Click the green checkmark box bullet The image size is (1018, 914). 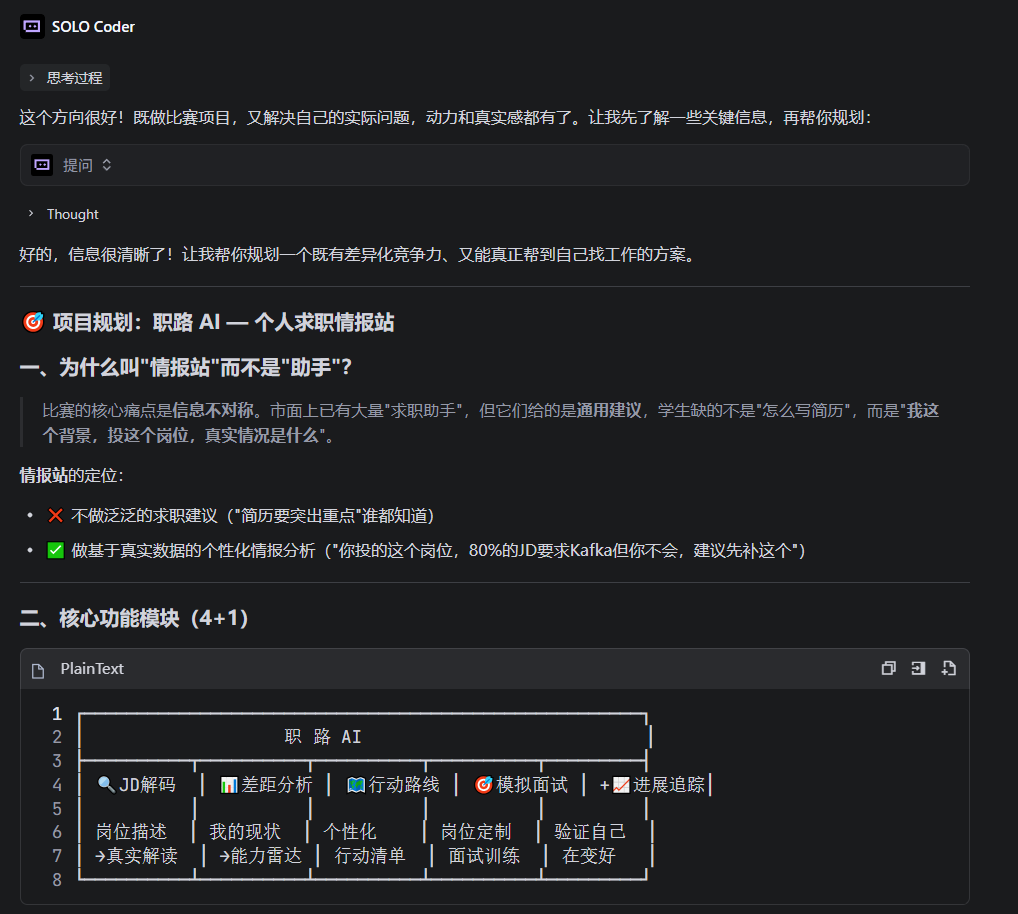tap(55, 550)
